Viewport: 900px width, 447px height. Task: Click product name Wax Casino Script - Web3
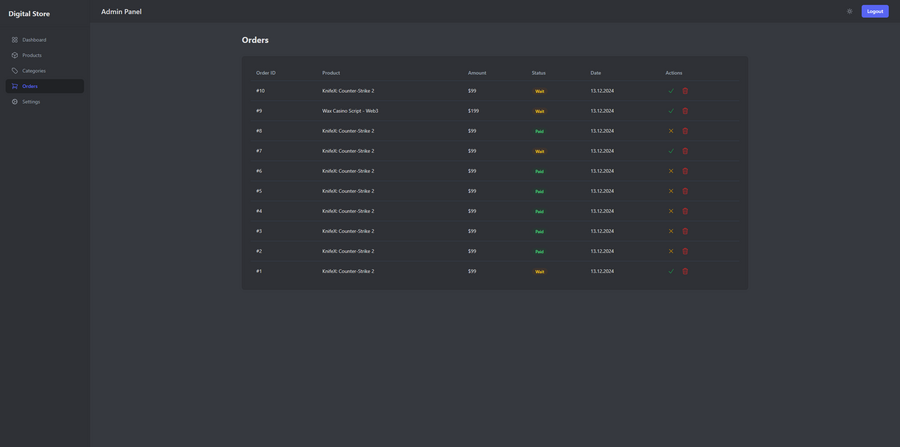click(350, 111)
